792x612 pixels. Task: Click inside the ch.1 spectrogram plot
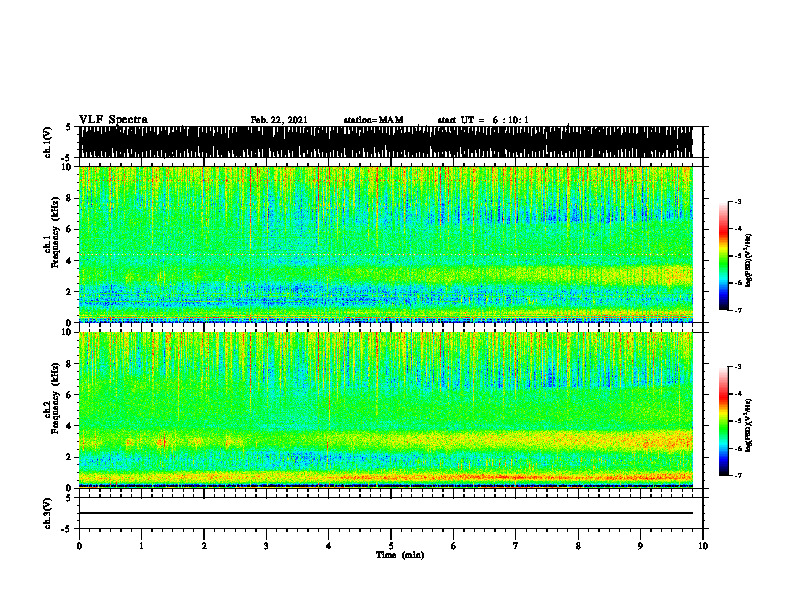[386, 244]
